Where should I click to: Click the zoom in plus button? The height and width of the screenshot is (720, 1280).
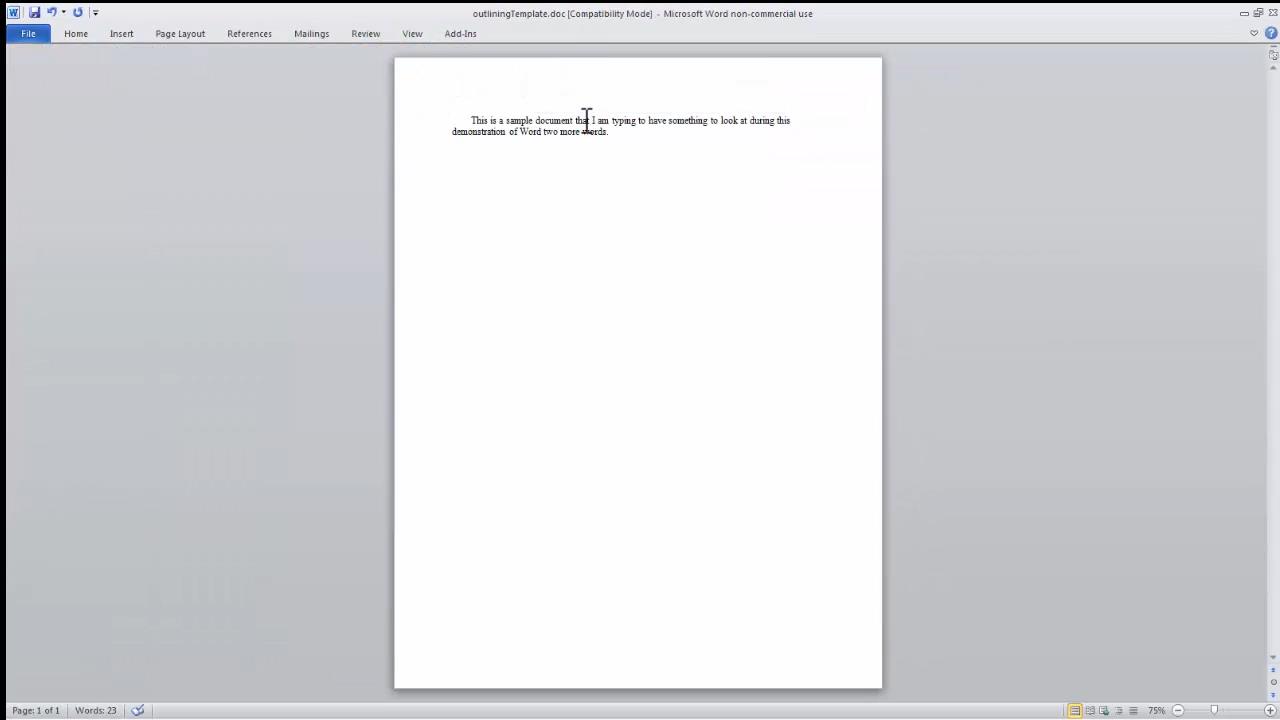1270,710
